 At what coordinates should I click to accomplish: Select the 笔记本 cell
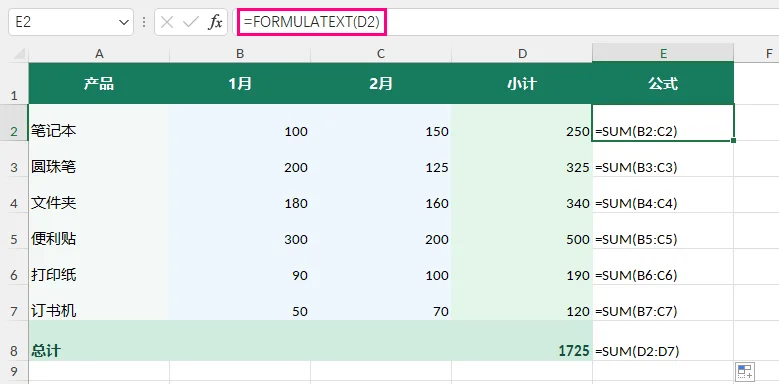coord(99,123)
